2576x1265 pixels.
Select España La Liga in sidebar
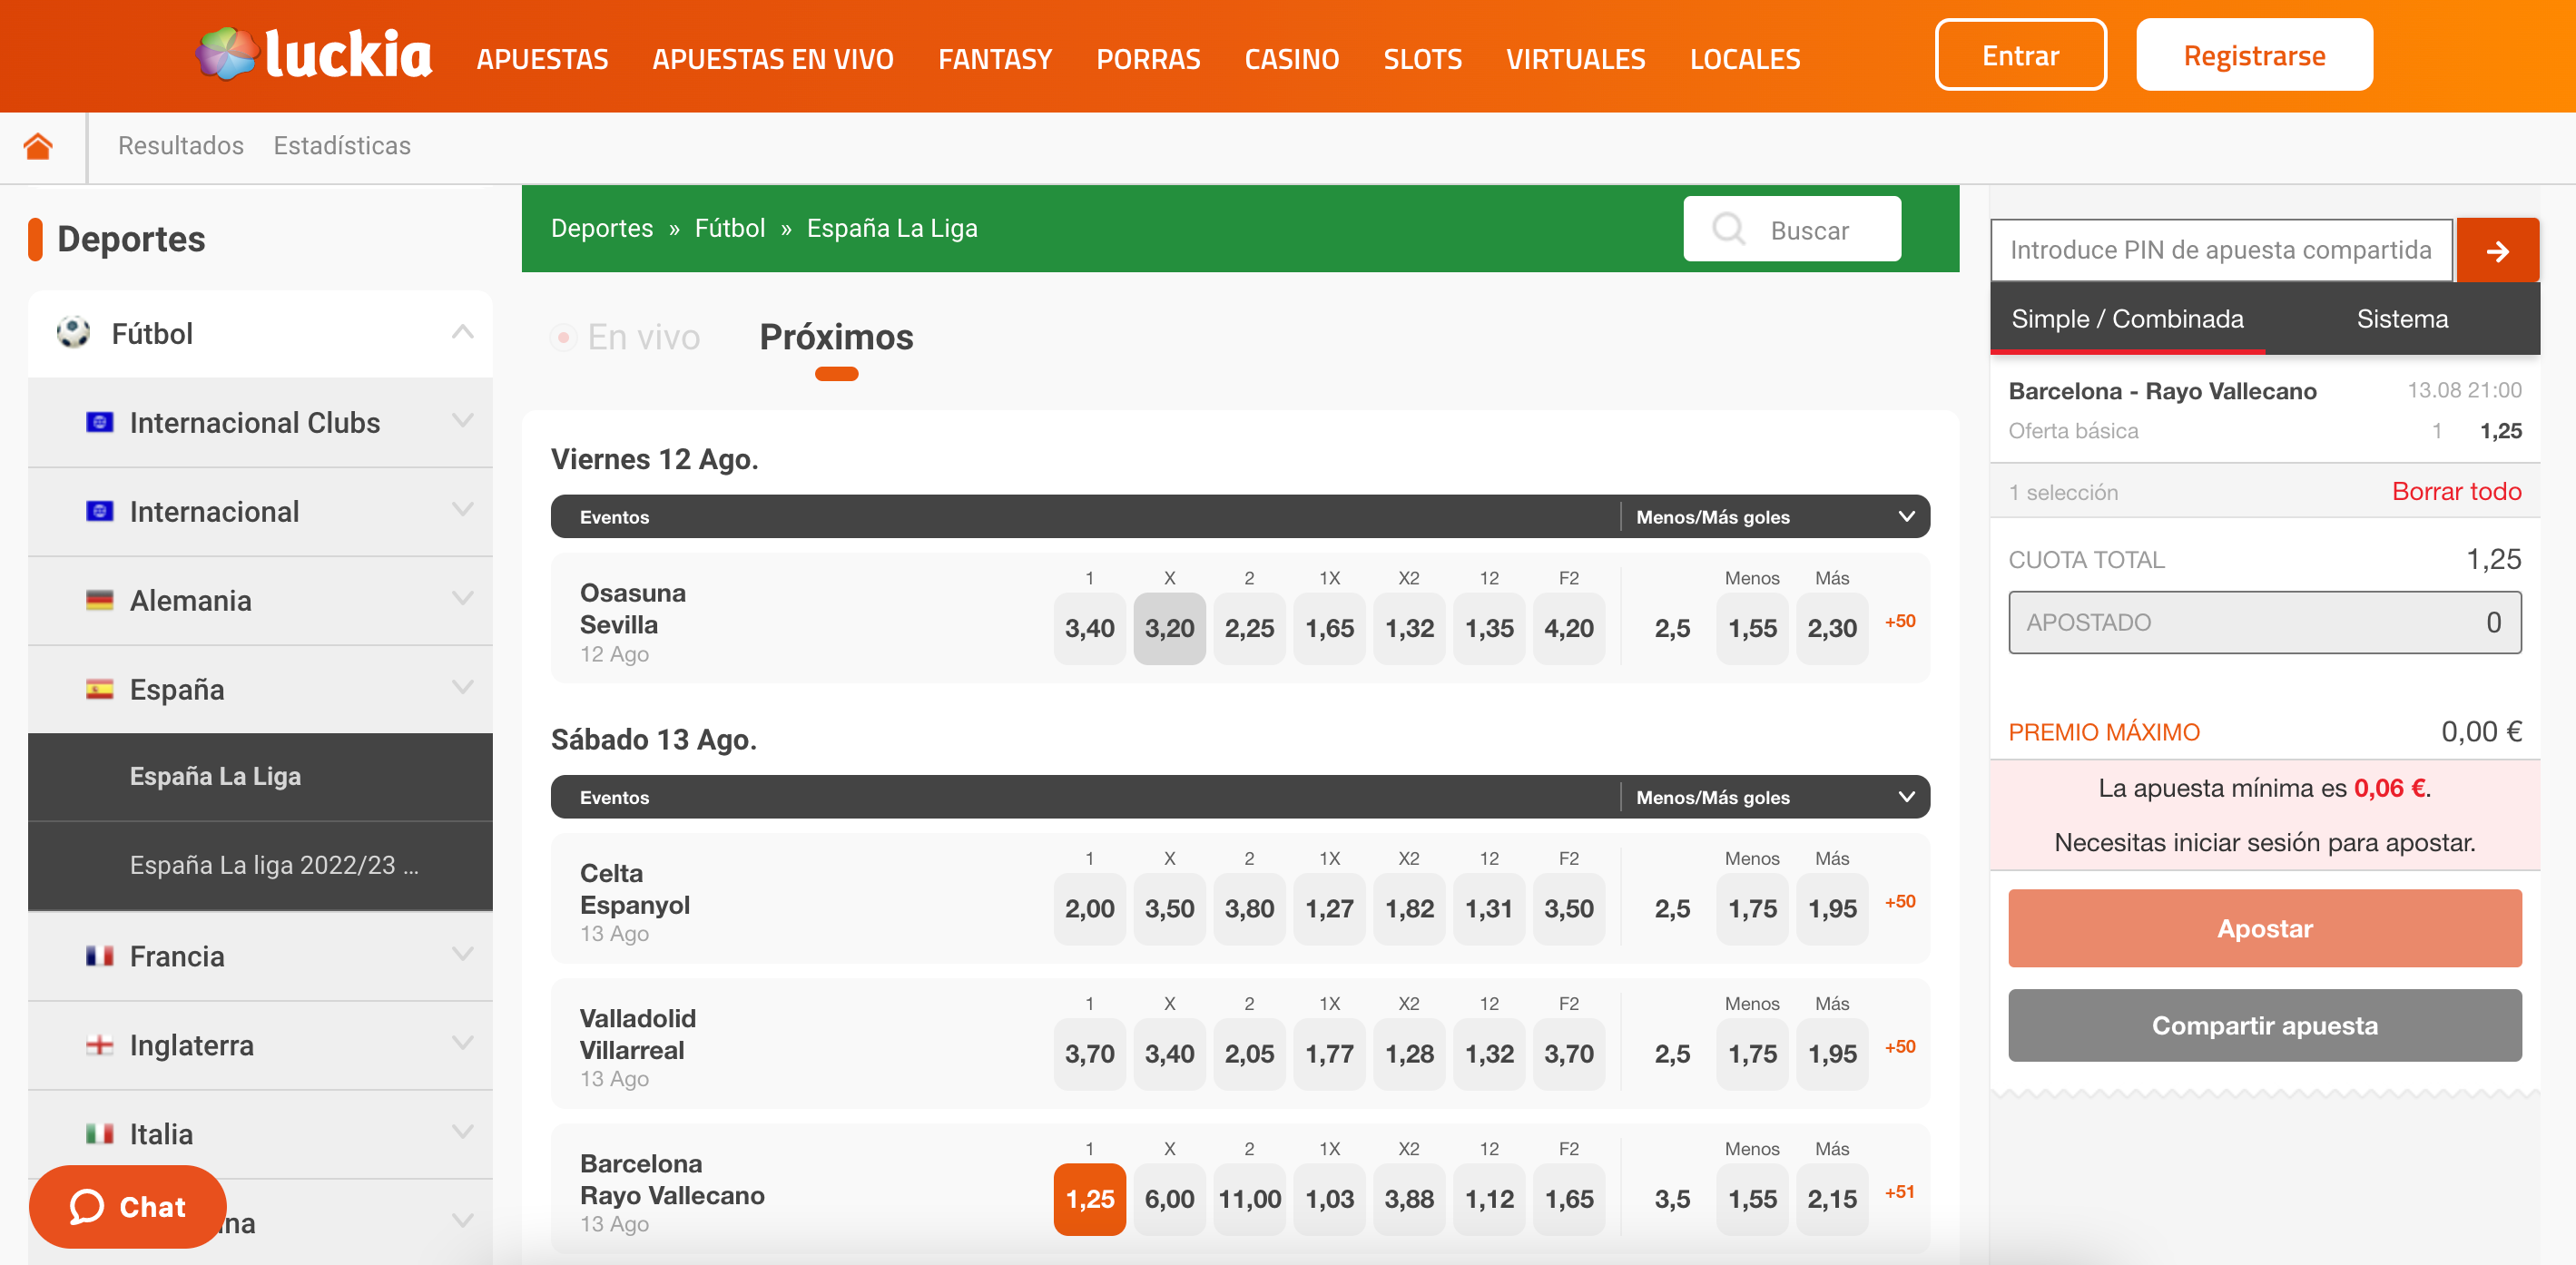coord(260,777)
